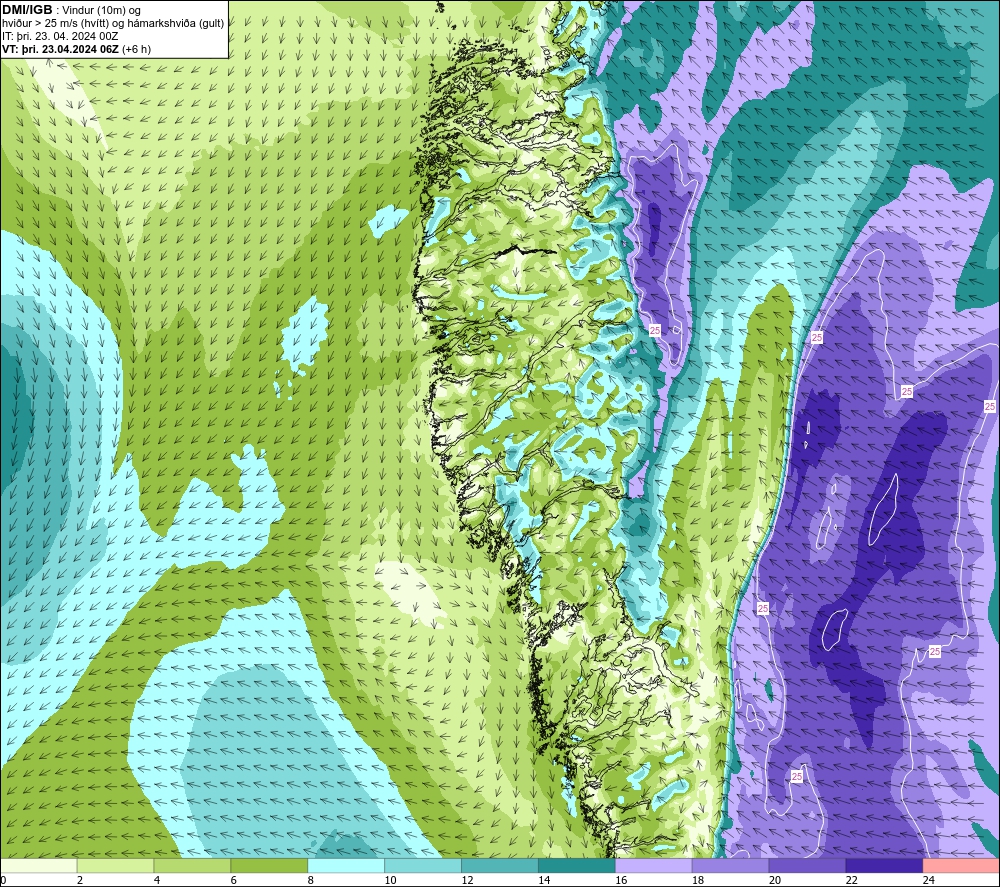Pick the 10–12 m/s light teal legend swatch
This screenshot has height=887, width=1000.
(423, 866)
